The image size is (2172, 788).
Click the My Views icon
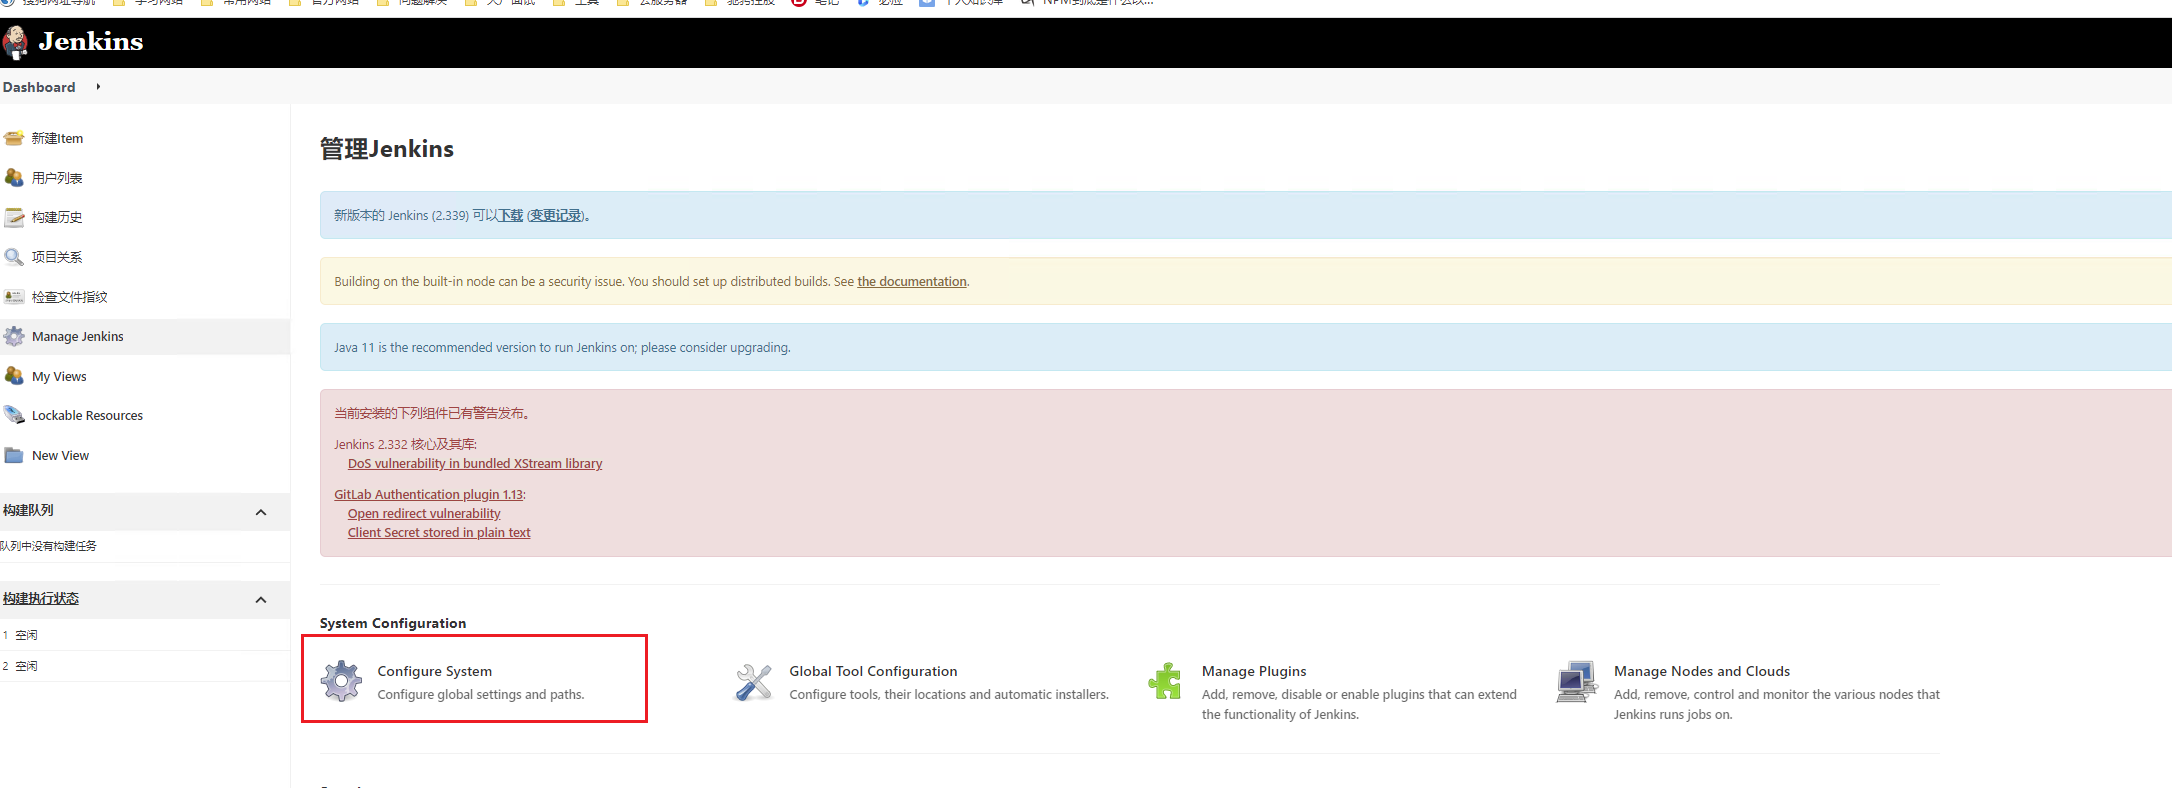pyautogui.click(x=14, y=376)
